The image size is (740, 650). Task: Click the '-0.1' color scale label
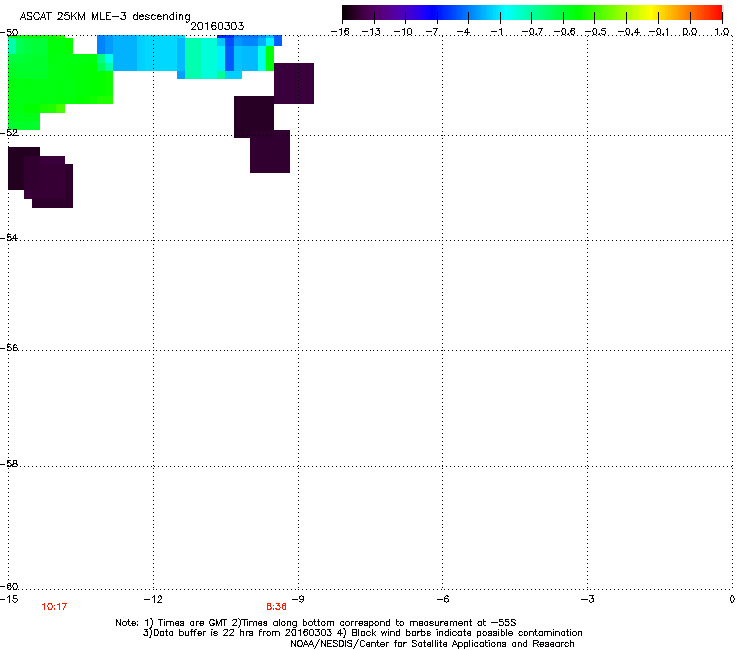[x=660, y=32]
